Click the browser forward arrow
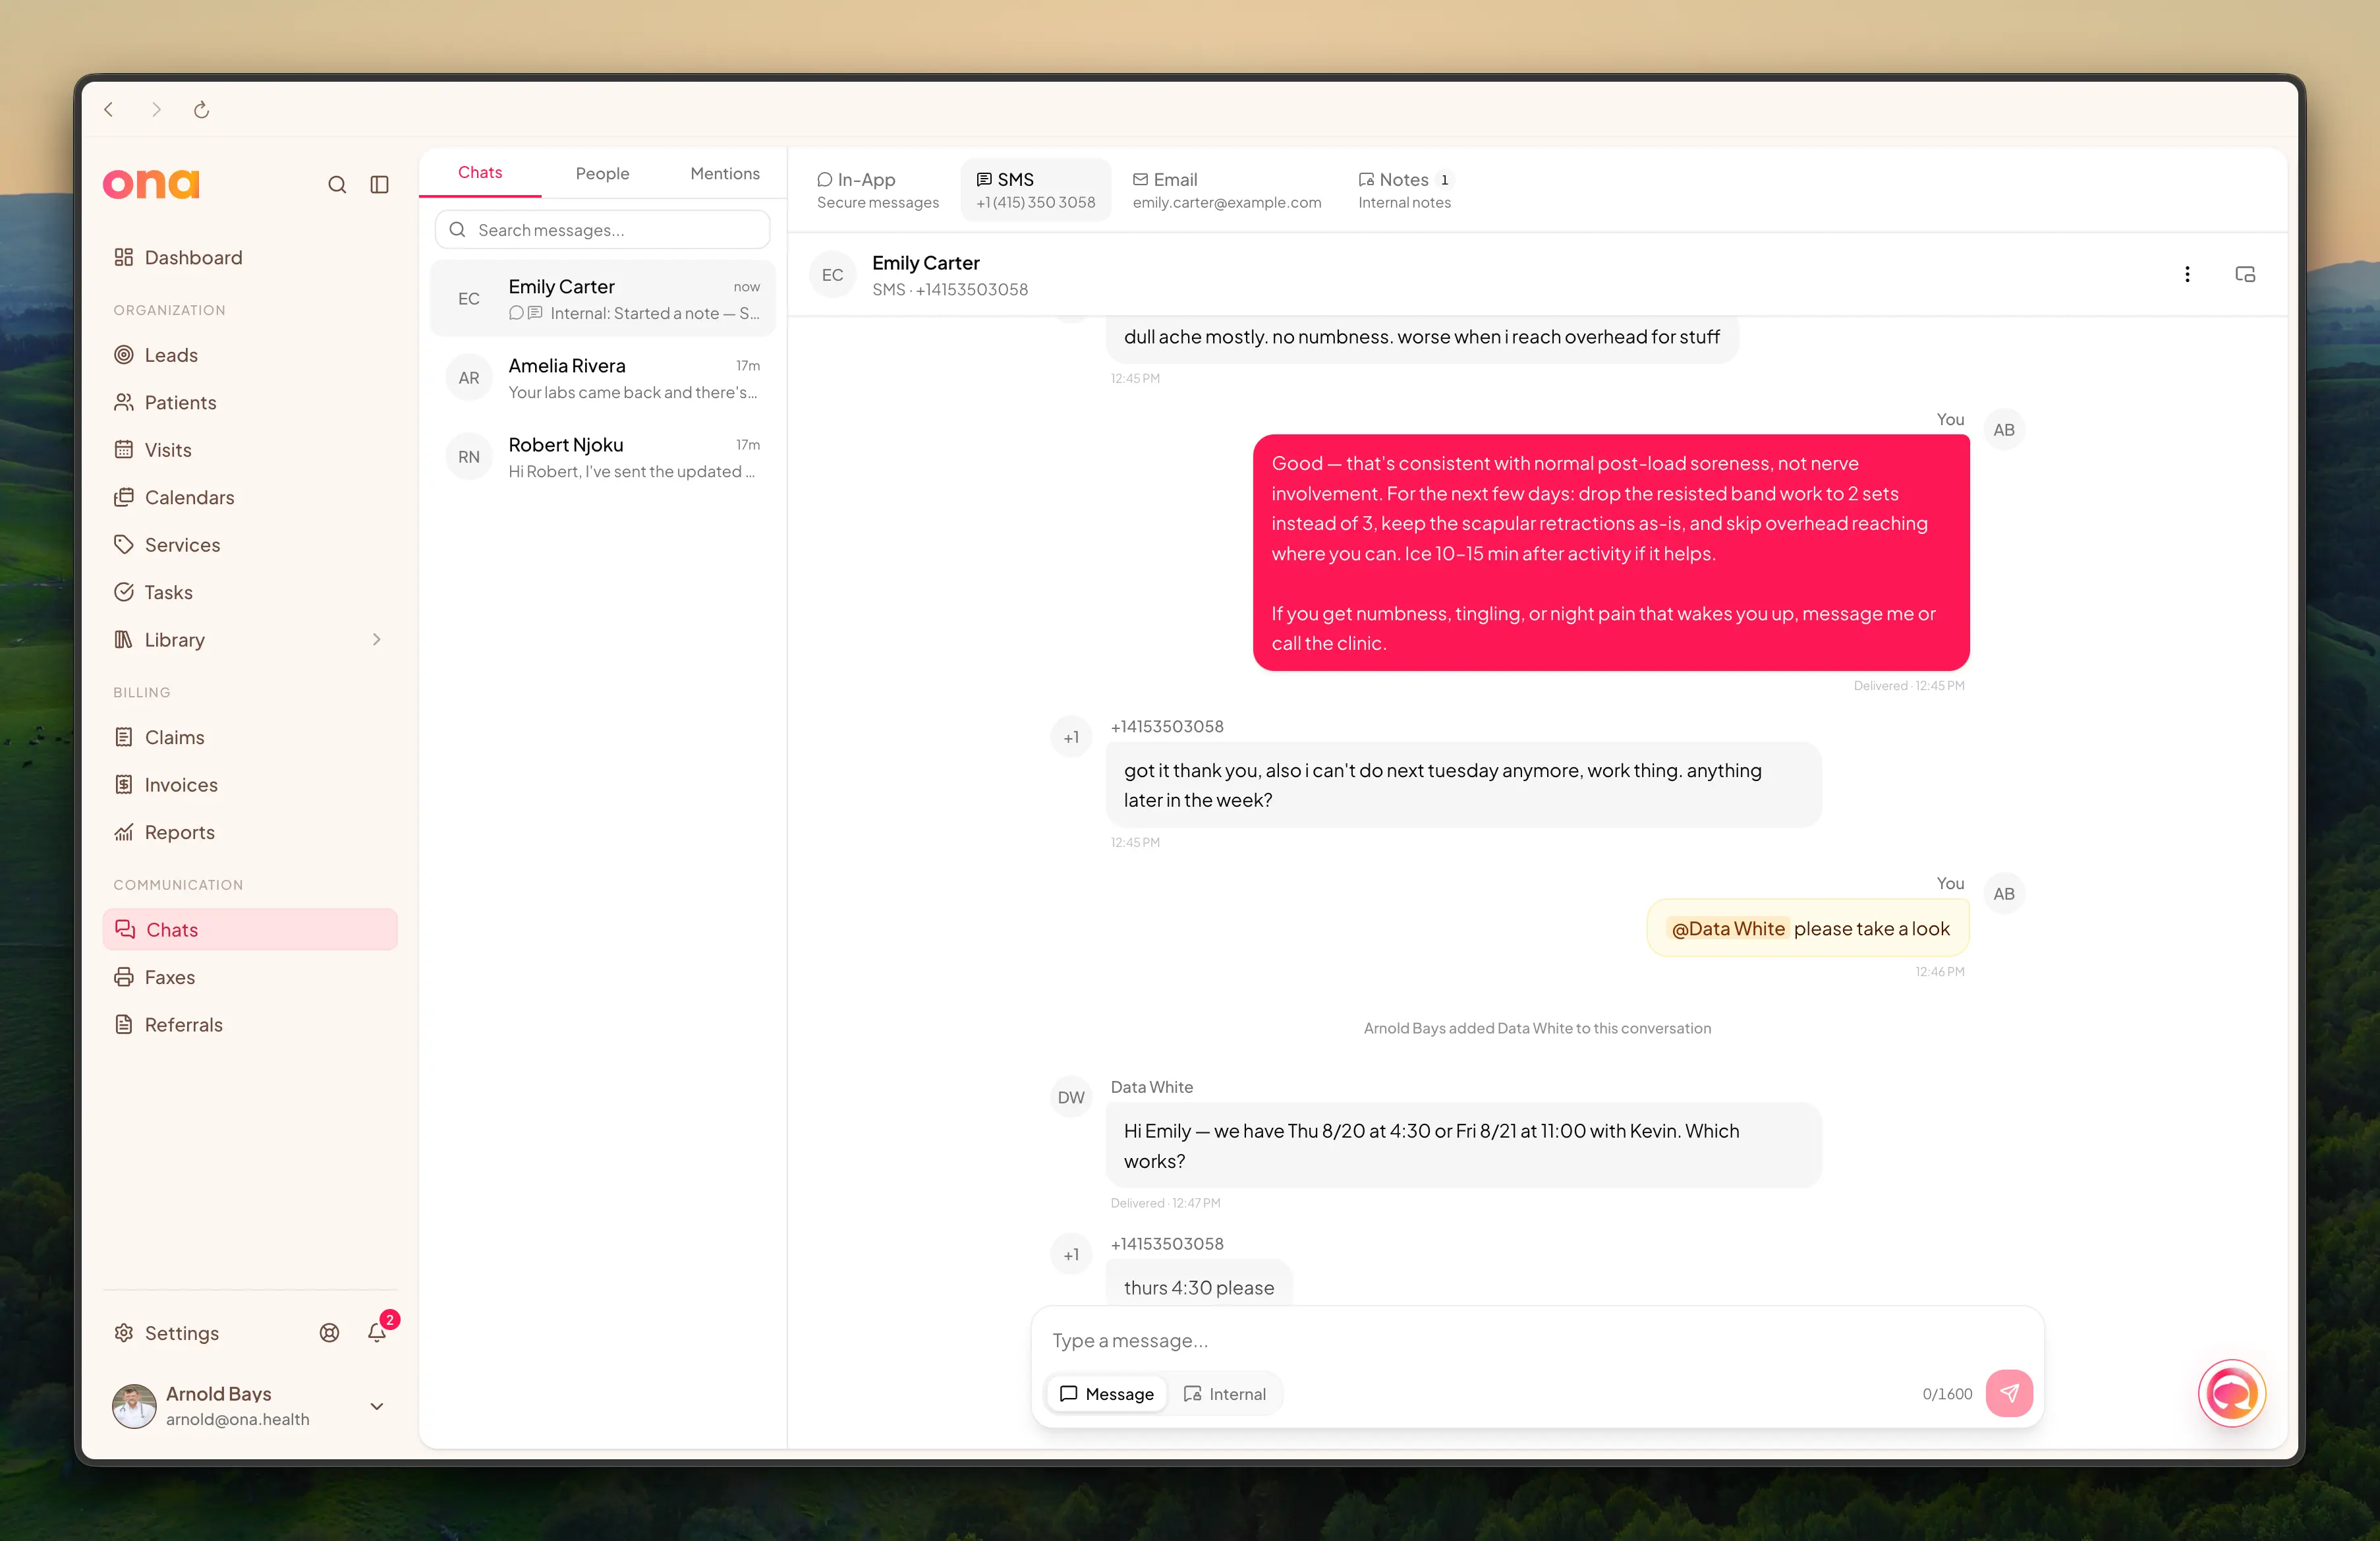 (x=156, y=110)
